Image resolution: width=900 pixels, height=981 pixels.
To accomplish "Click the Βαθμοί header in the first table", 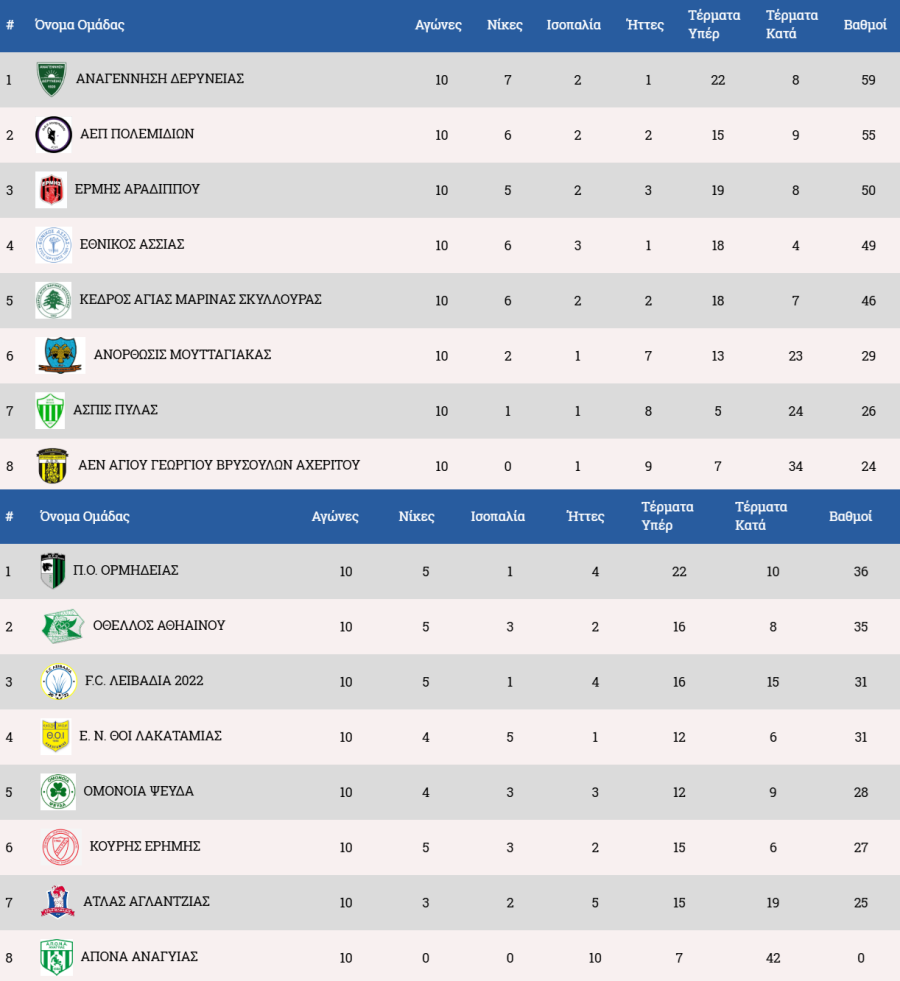I will (x=865, y=25).
